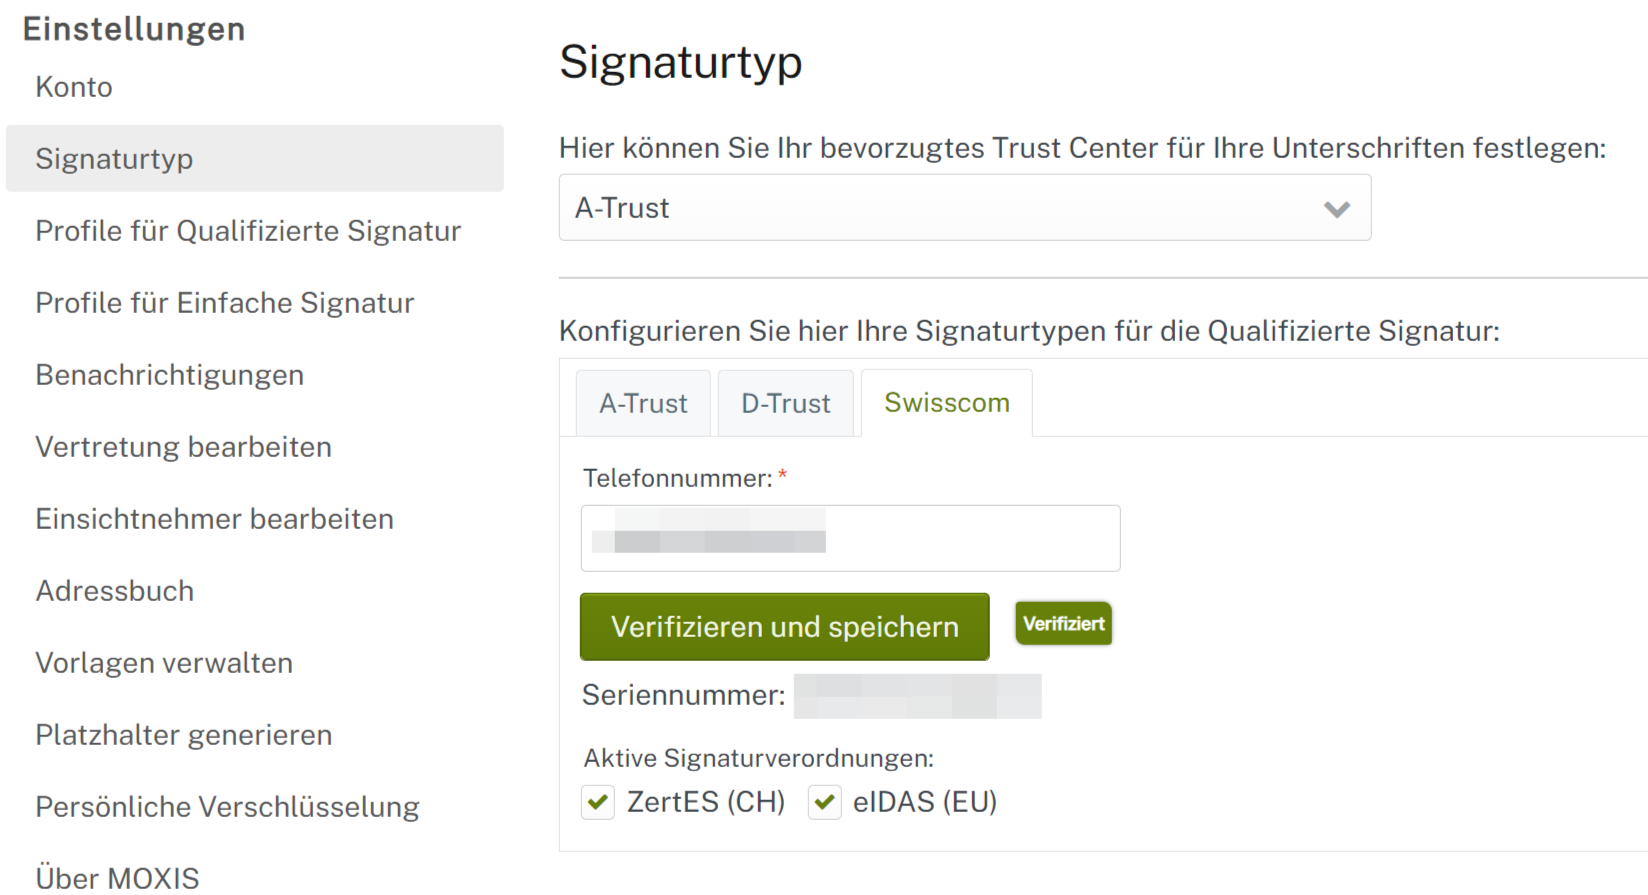Open Profile für Einfache Signatur

pyautogui.click(x=225, y=303)
